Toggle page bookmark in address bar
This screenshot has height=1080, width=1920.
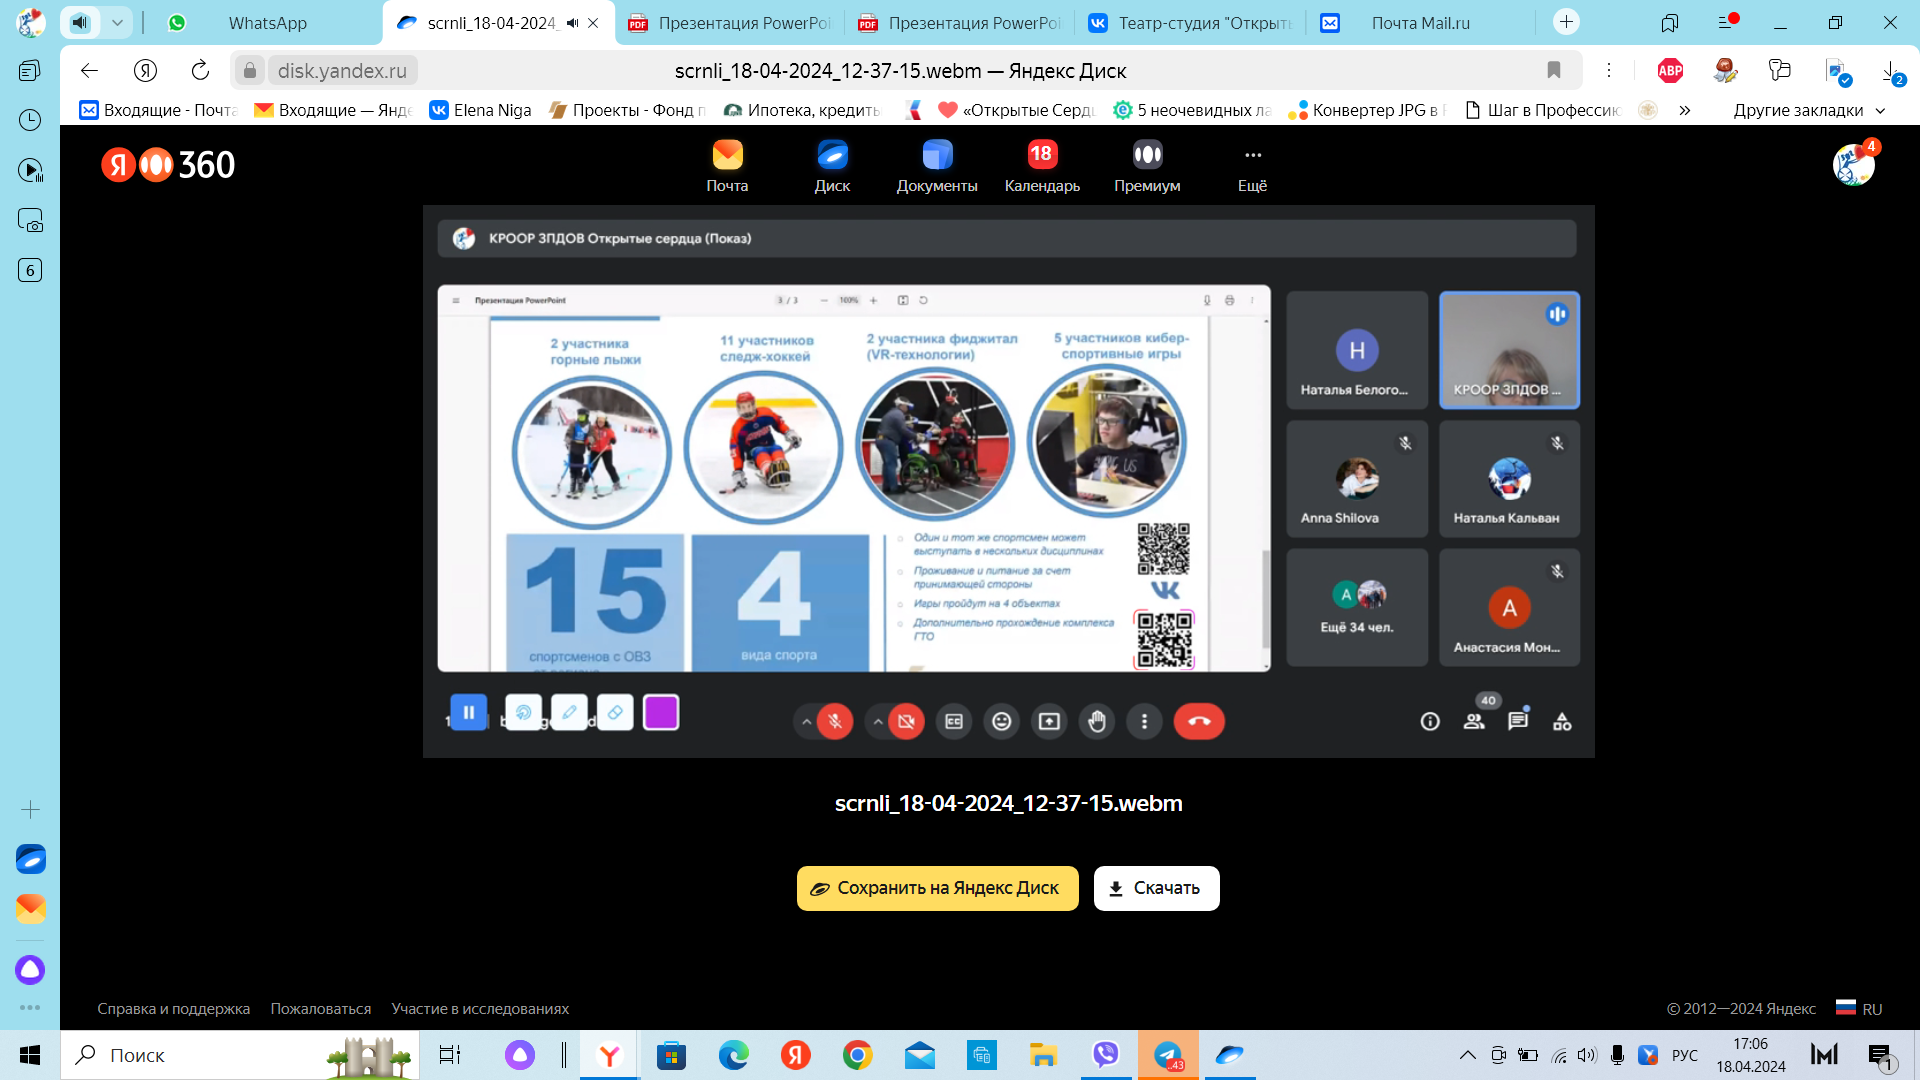click(x=1554, y=70)
